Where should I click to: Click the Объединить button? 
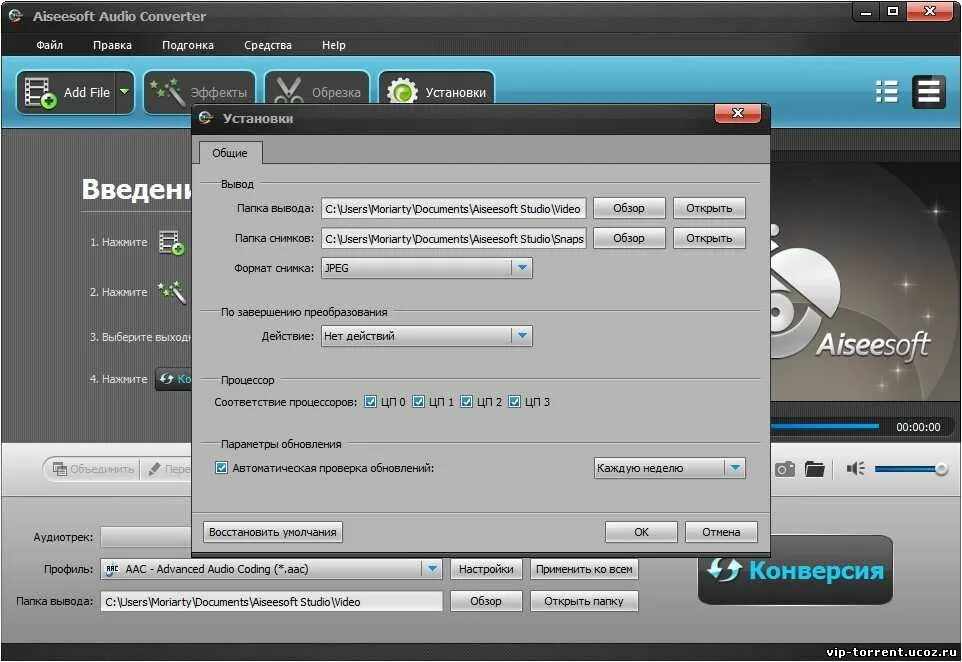(93, 469)
